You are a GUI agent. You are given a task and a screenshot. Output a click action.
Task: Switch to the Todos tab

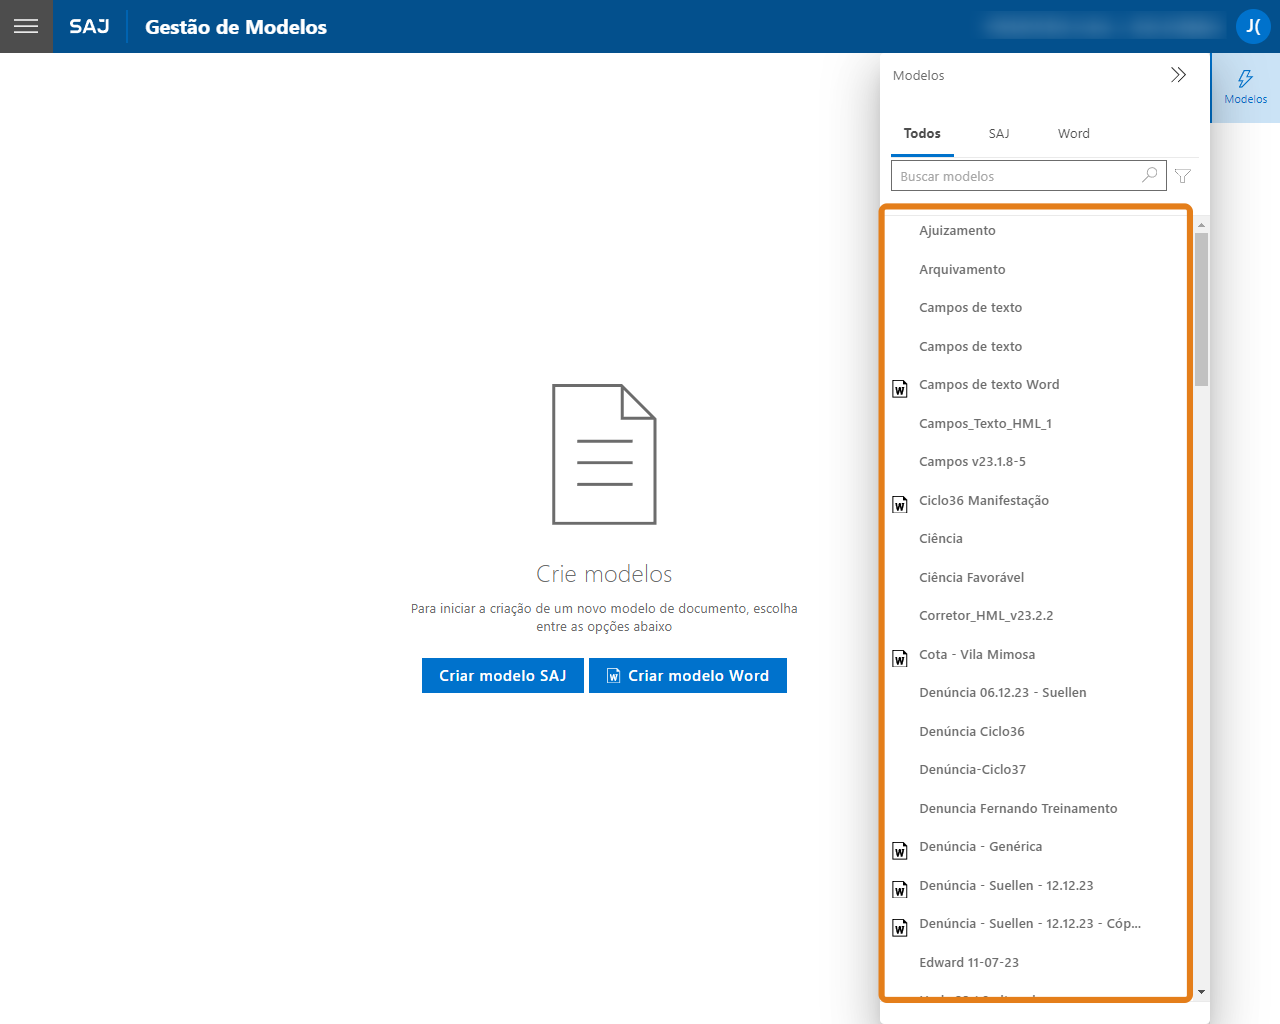(x=921, y=134)
